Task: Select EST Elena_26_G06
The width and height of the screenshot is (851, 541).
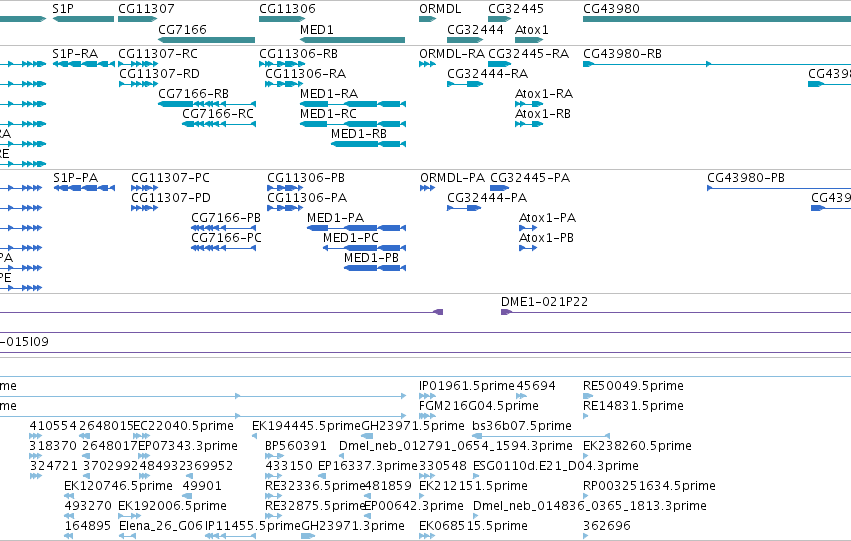Action: point(127,536)
